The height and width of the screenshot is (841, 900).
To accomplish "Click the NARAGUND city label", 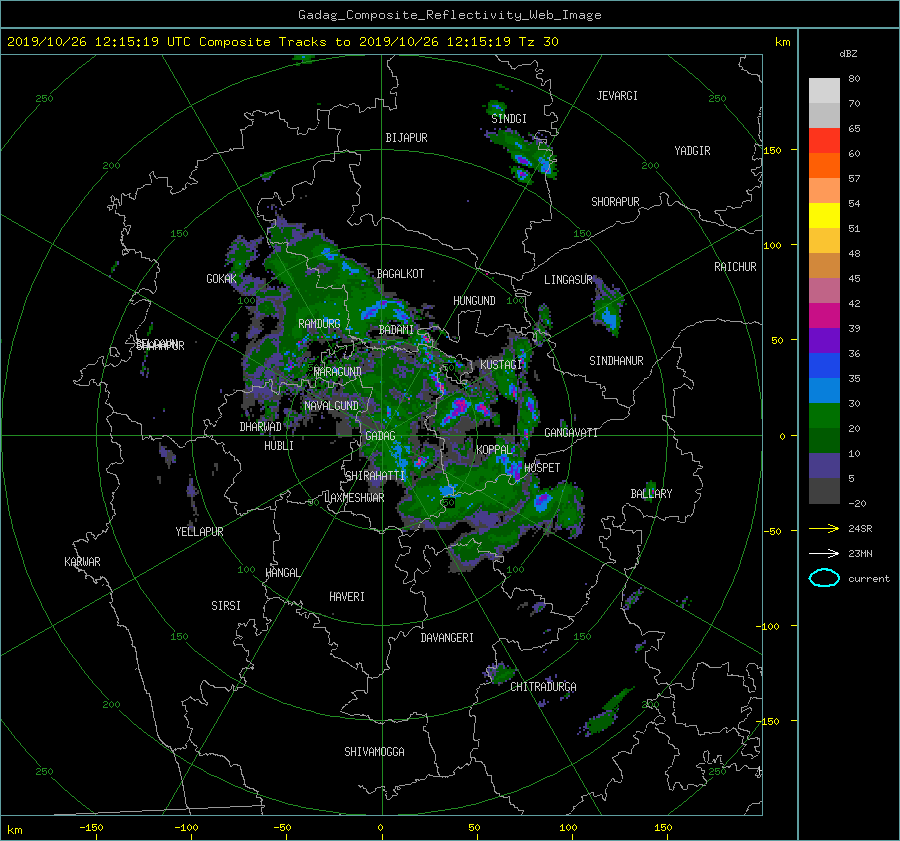I will point(338,372).
